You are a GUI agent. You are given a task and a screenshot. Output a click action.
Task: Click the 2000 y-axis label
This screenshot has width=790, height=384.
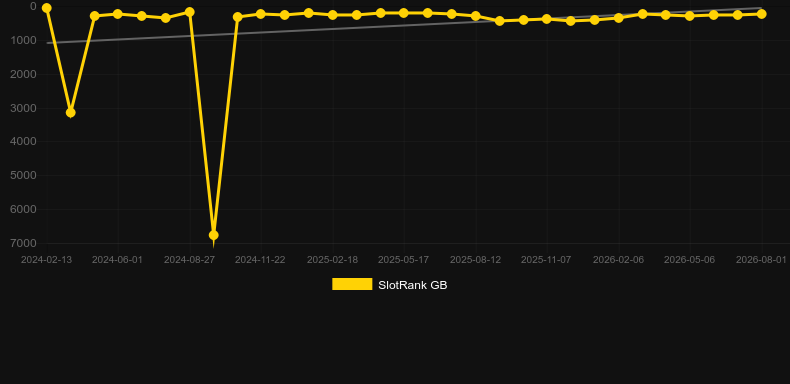pyautogui.click(x=23, y=74)
